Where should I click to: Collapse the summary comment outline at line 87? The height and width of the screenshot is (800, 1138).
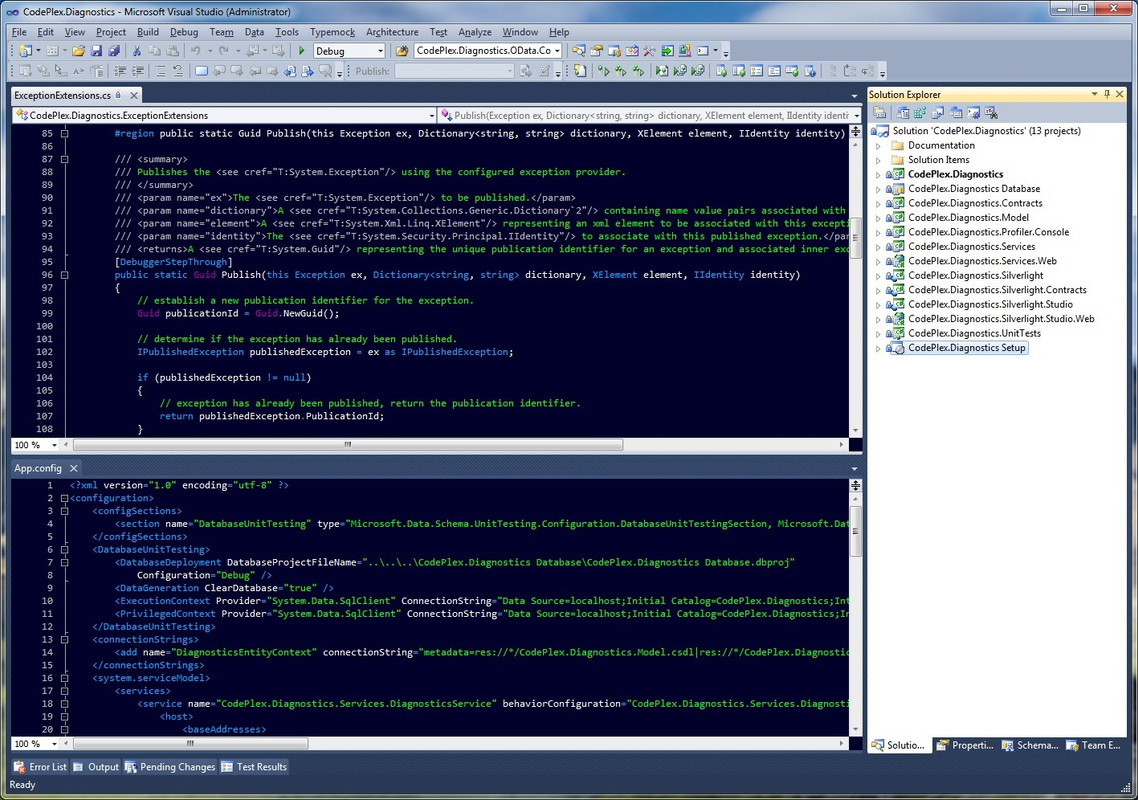point(65,159)
